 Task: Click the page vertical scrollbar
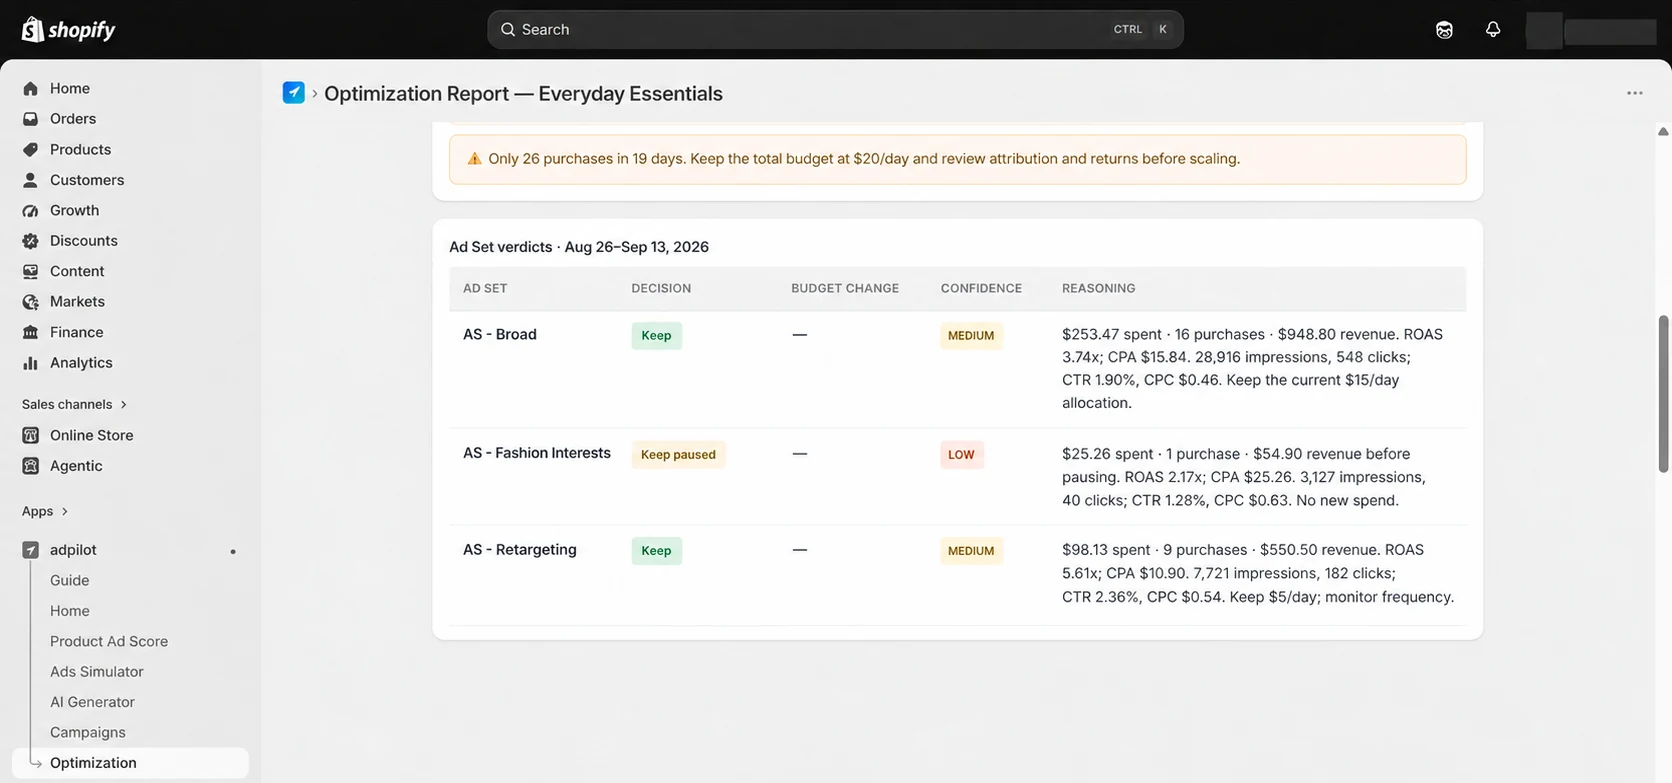1664,394
